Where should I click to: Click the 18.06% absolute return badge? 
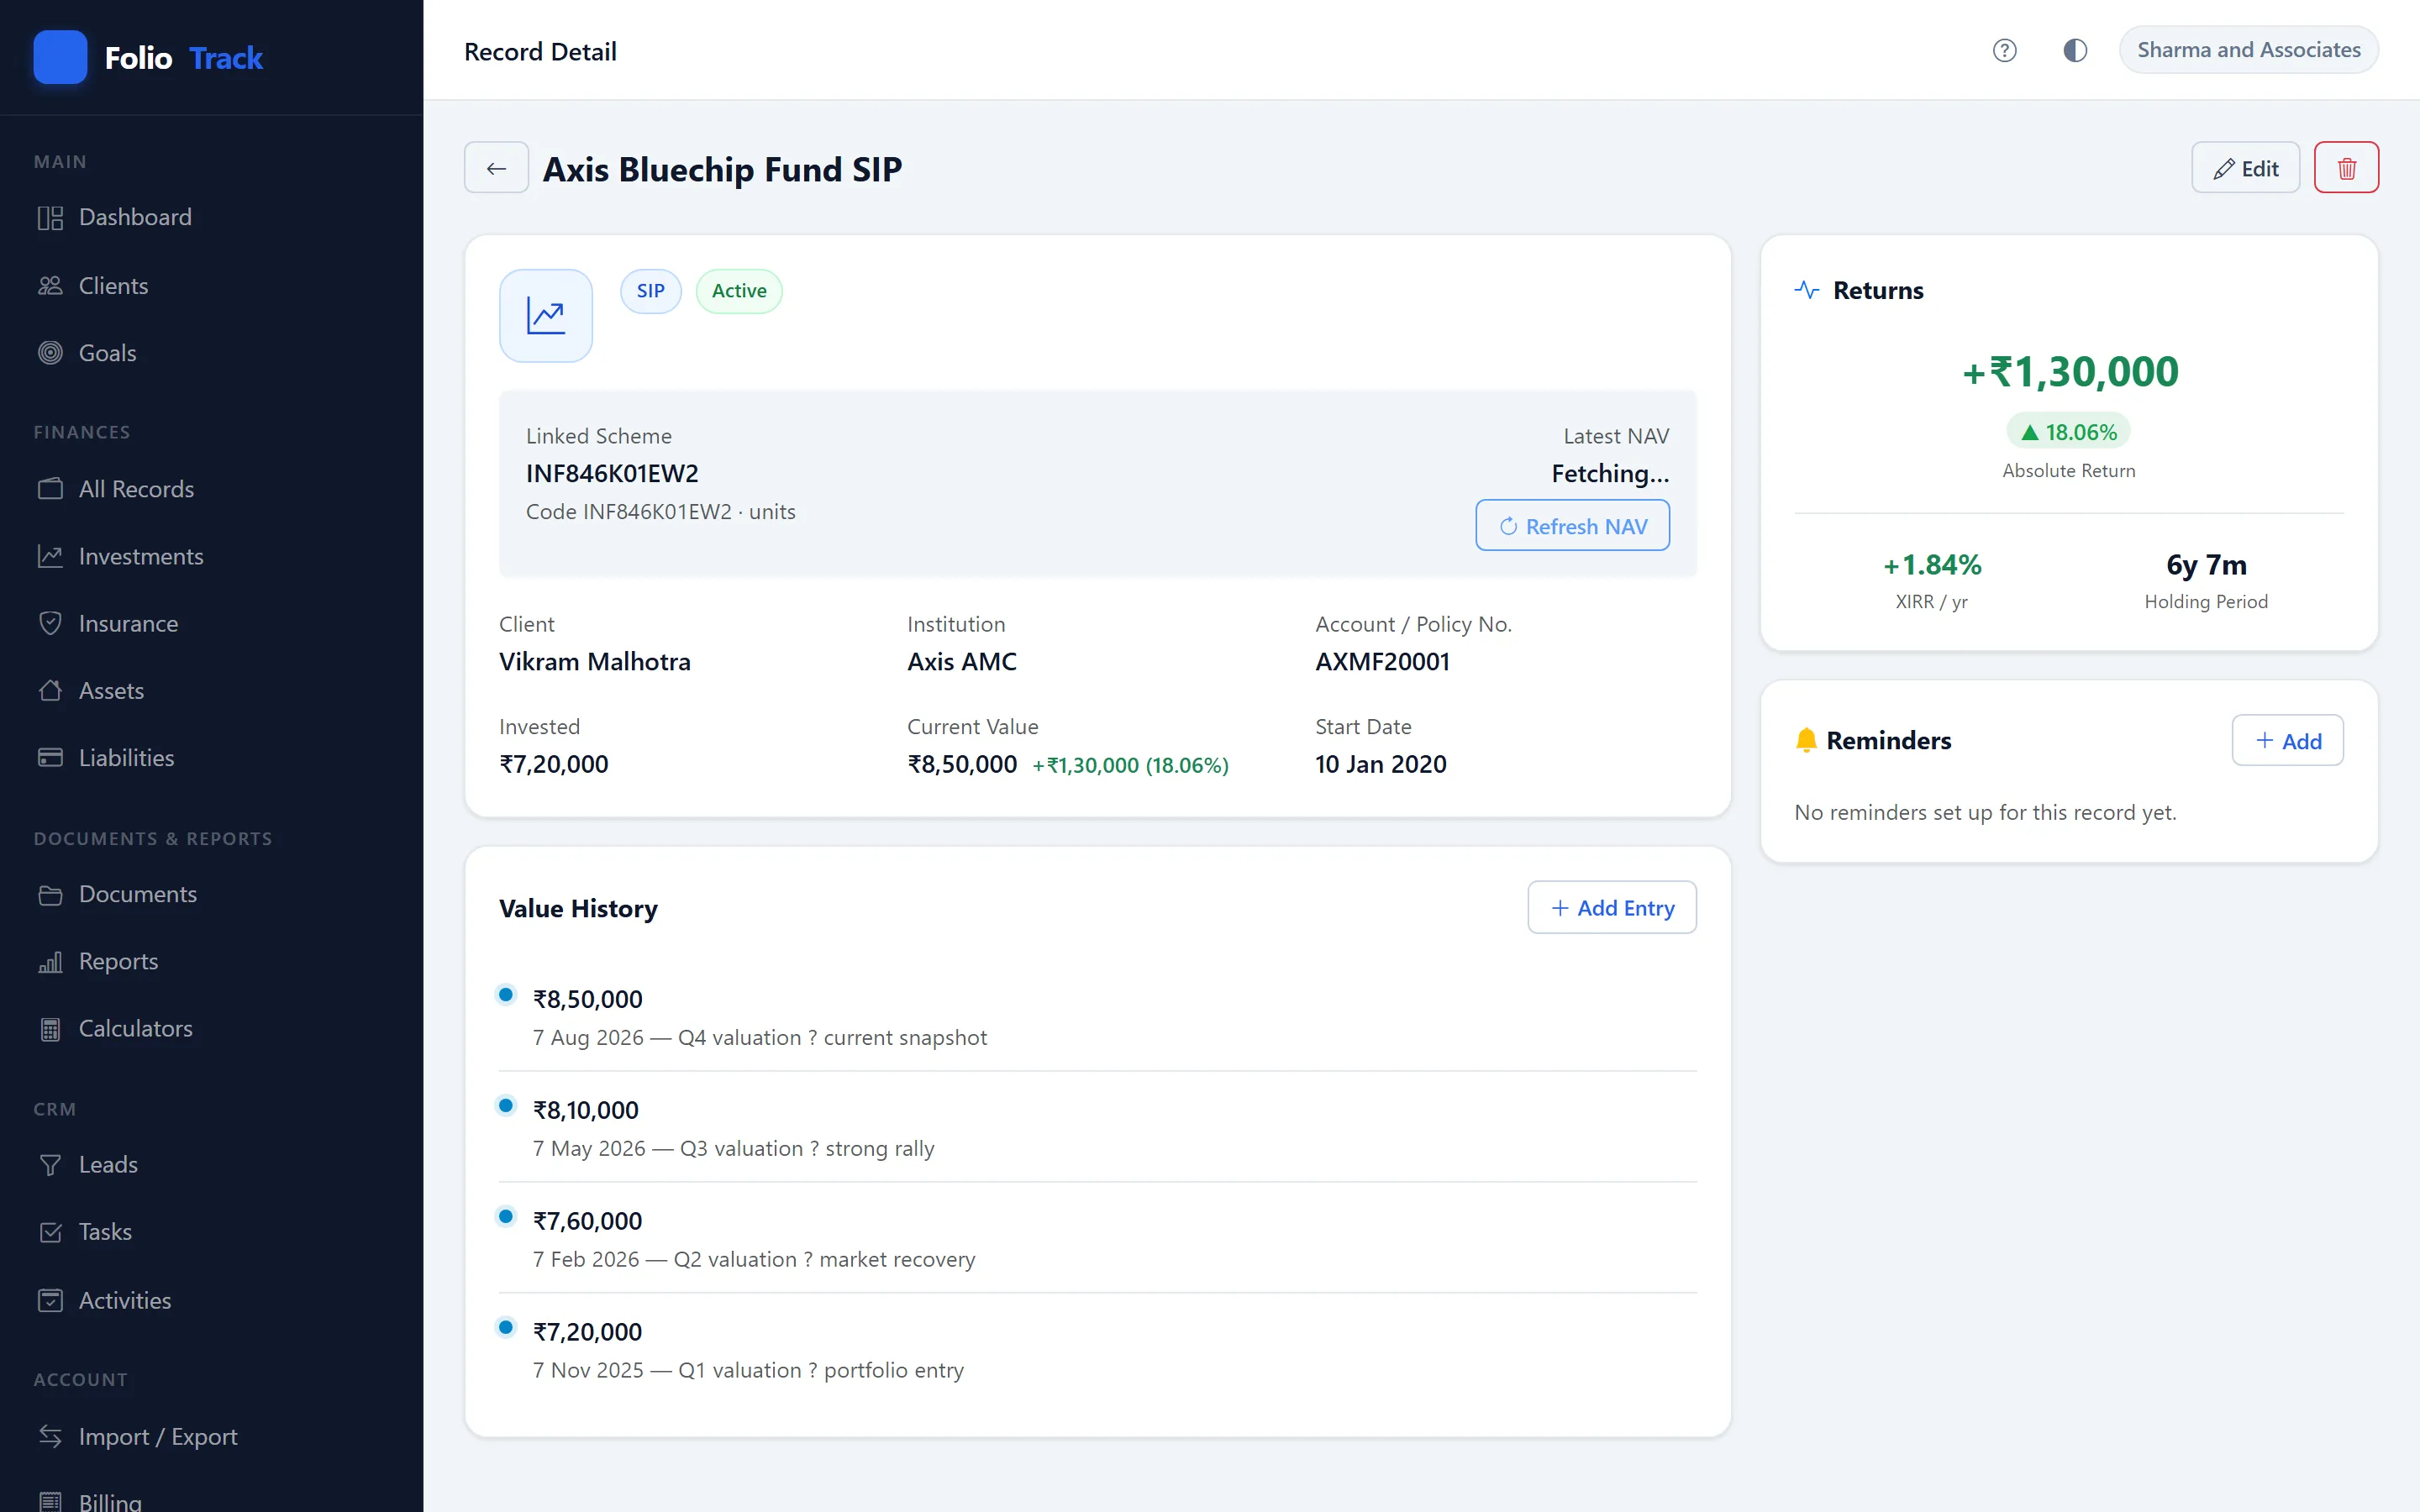(x=2068, y=432)
